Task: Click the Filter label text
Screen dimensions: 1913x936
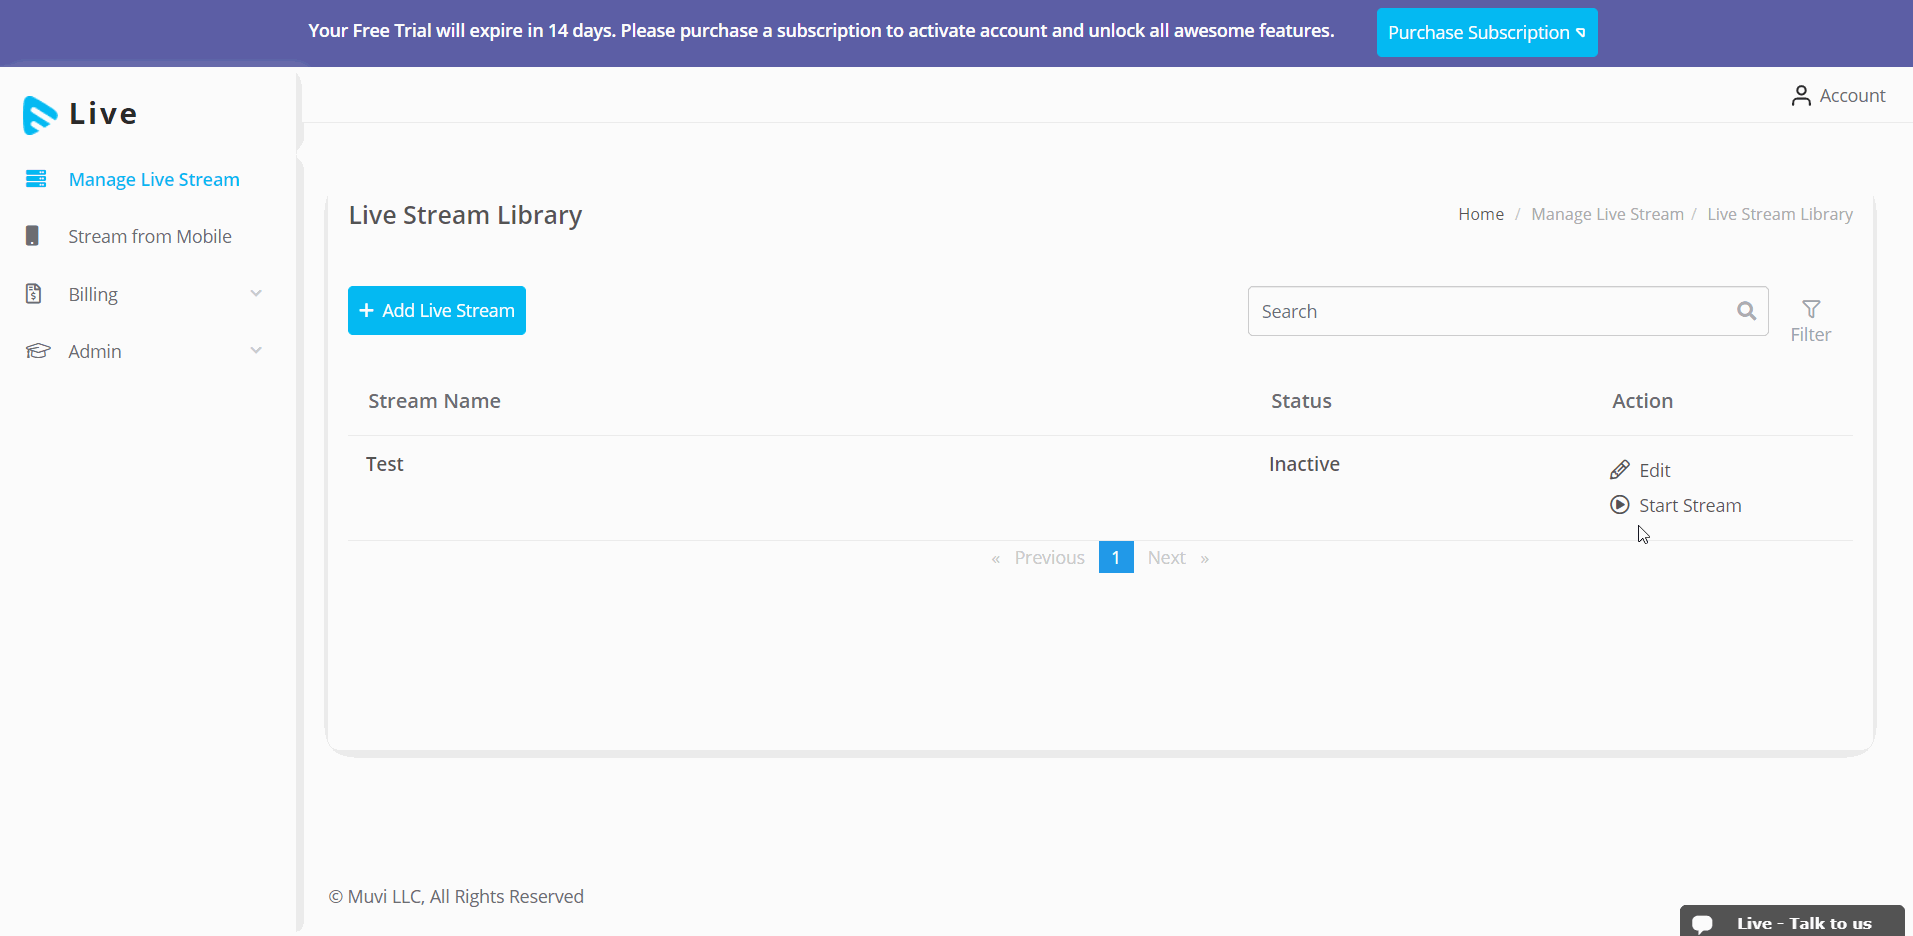Action: tap(1811, 335)
